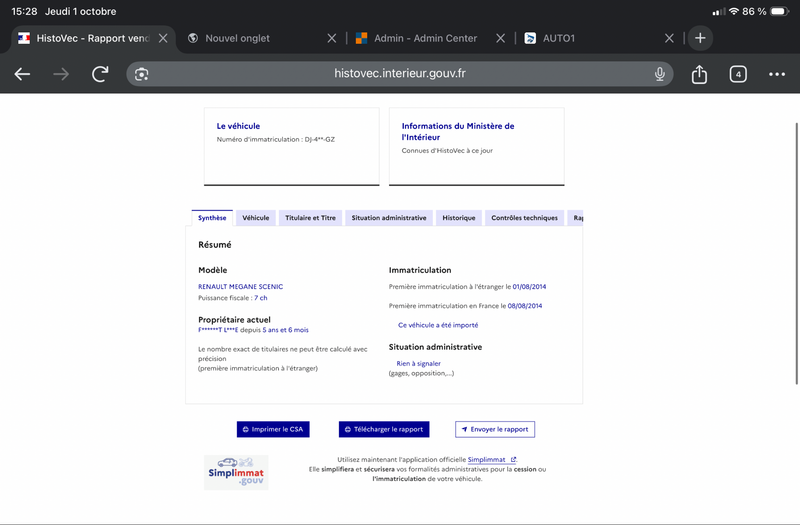The width and height of the screenshot is (800, 525).
Task: Click the browser forward arrow
Action: 61,74
